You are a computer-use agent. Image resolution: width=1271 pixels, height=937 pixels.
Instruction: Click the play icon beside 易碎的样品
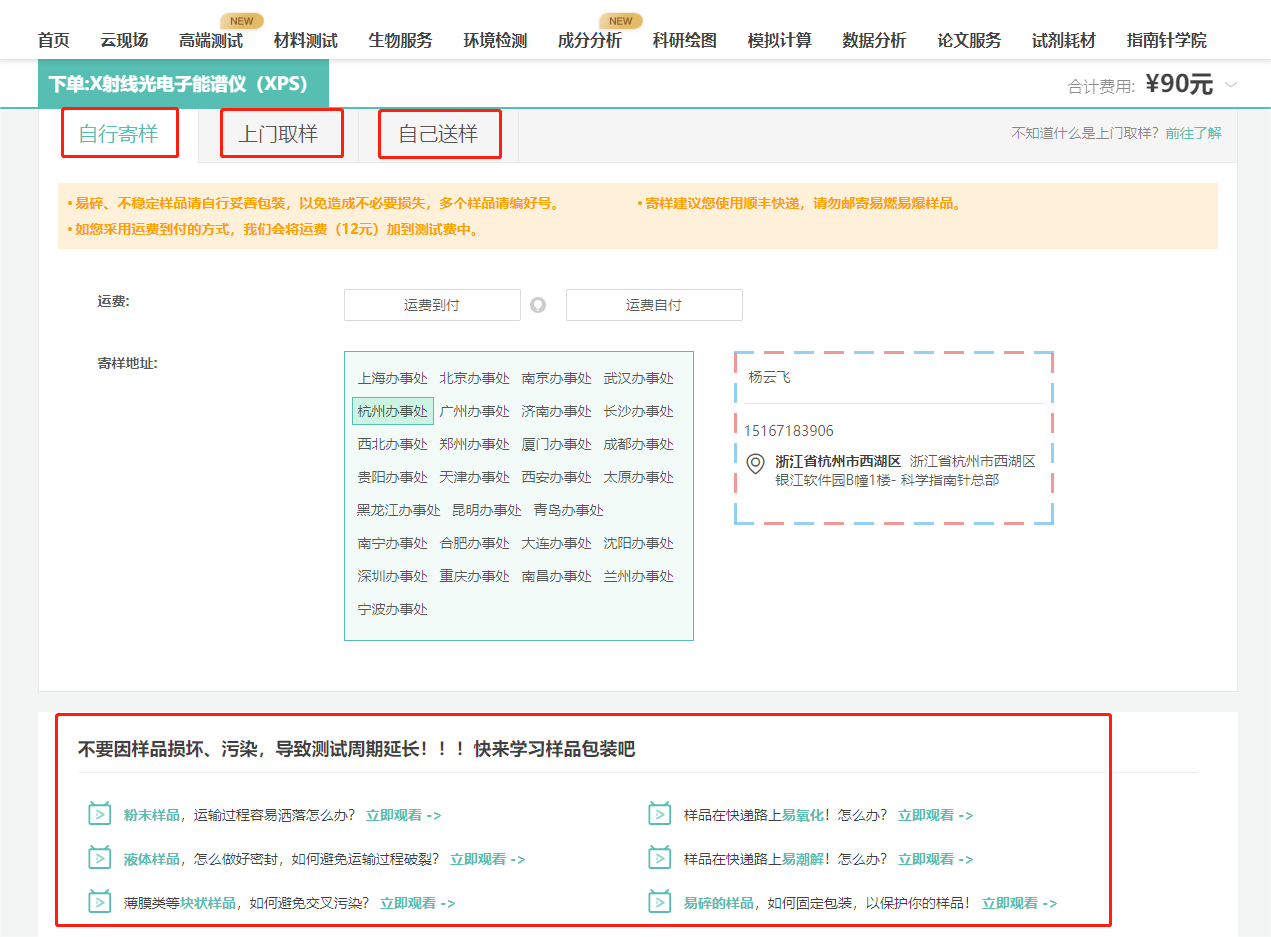tap(658, 901)
